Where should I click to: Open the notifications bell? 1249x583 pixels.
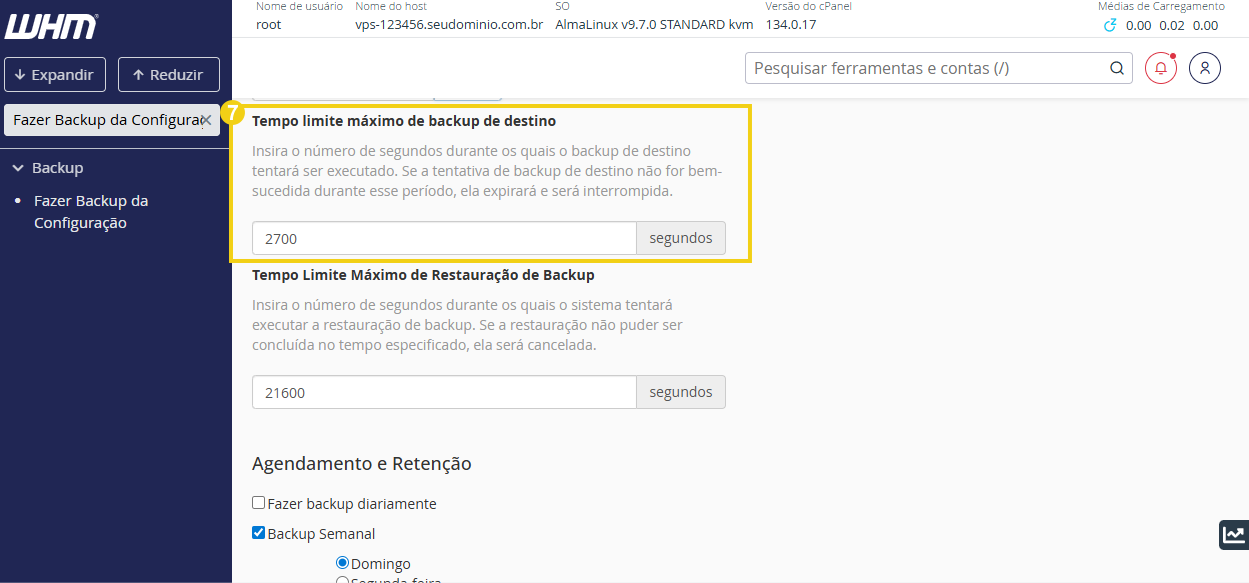pos(1160,68)
